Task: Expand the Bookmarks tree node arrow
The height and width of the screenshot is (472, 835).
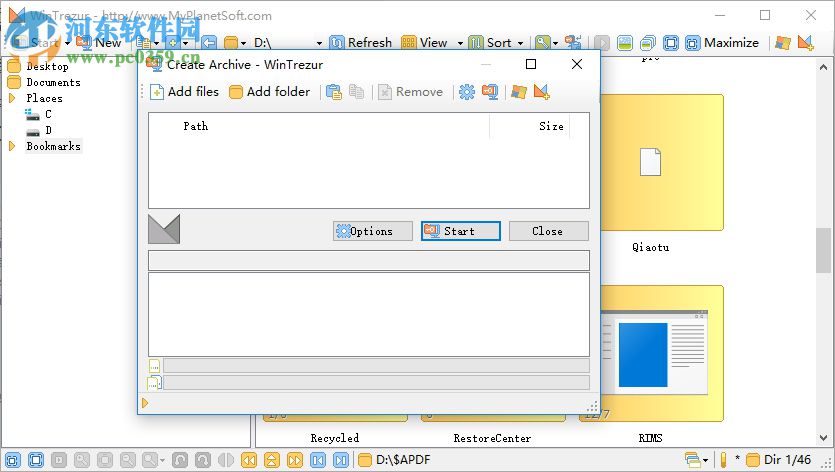Action: pos(12,146)
